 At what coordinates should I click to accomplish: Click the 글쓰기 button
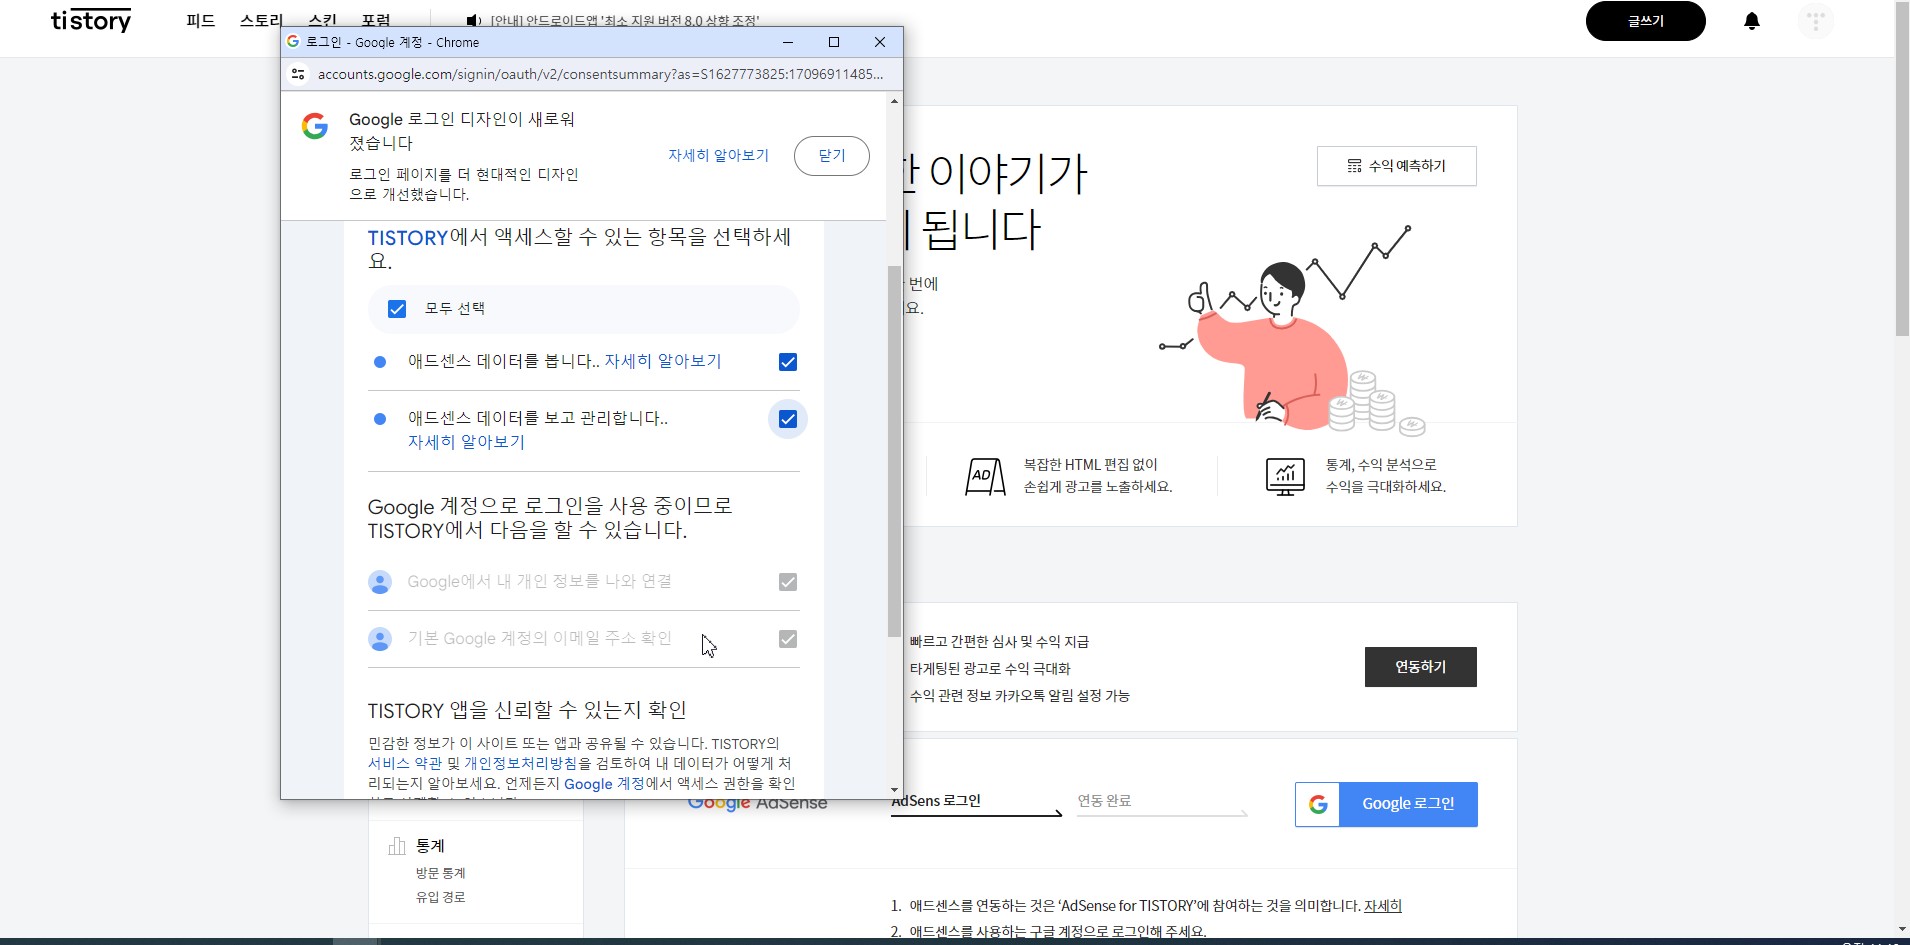tap(1645, 21)
